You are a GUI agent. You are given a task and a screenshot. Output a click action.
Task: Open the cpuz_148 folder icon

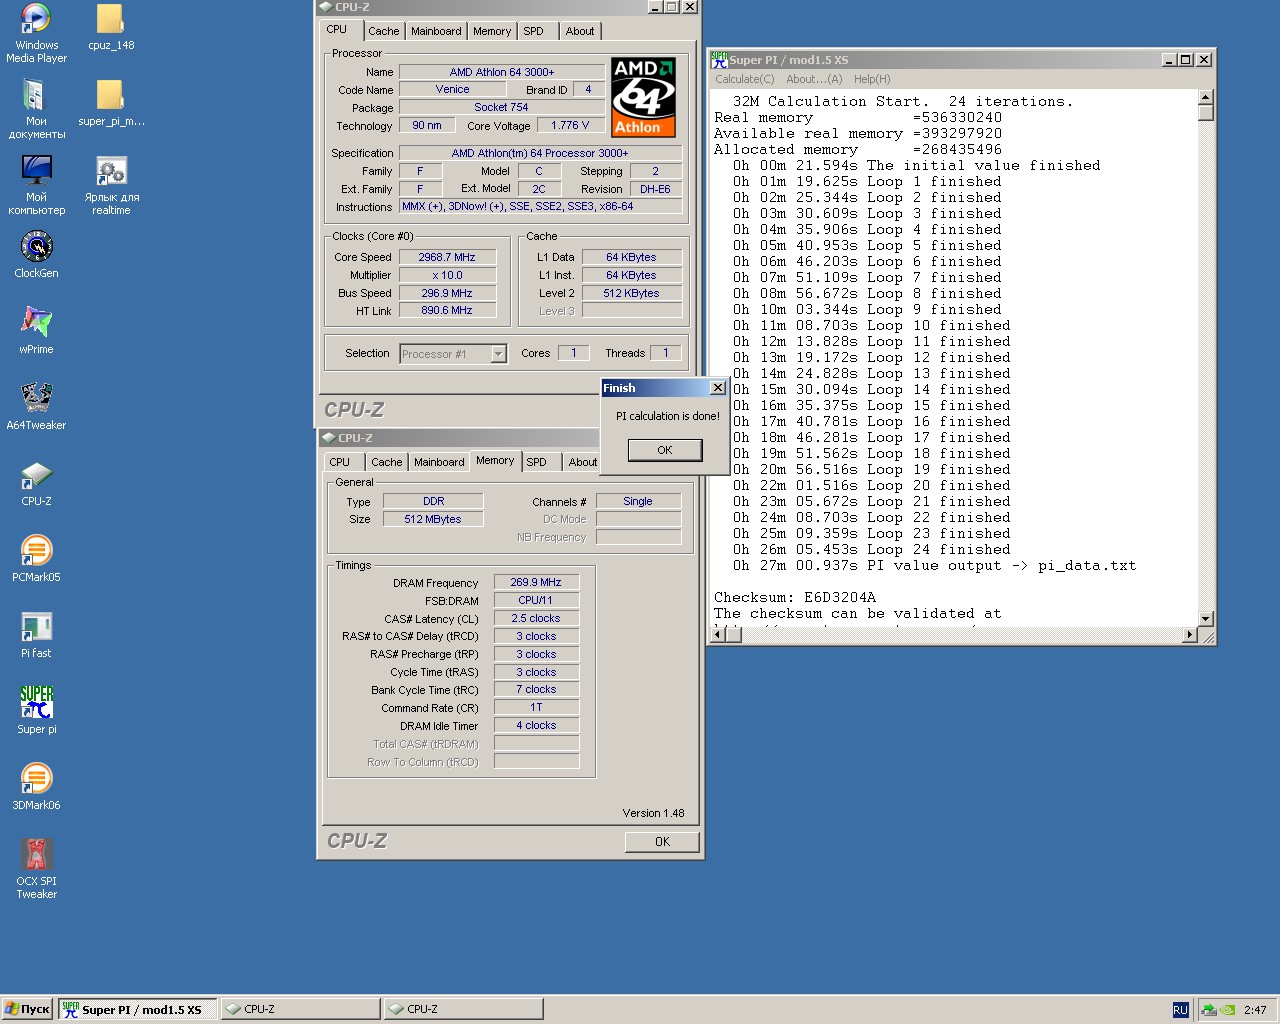[x=110, y=27]
